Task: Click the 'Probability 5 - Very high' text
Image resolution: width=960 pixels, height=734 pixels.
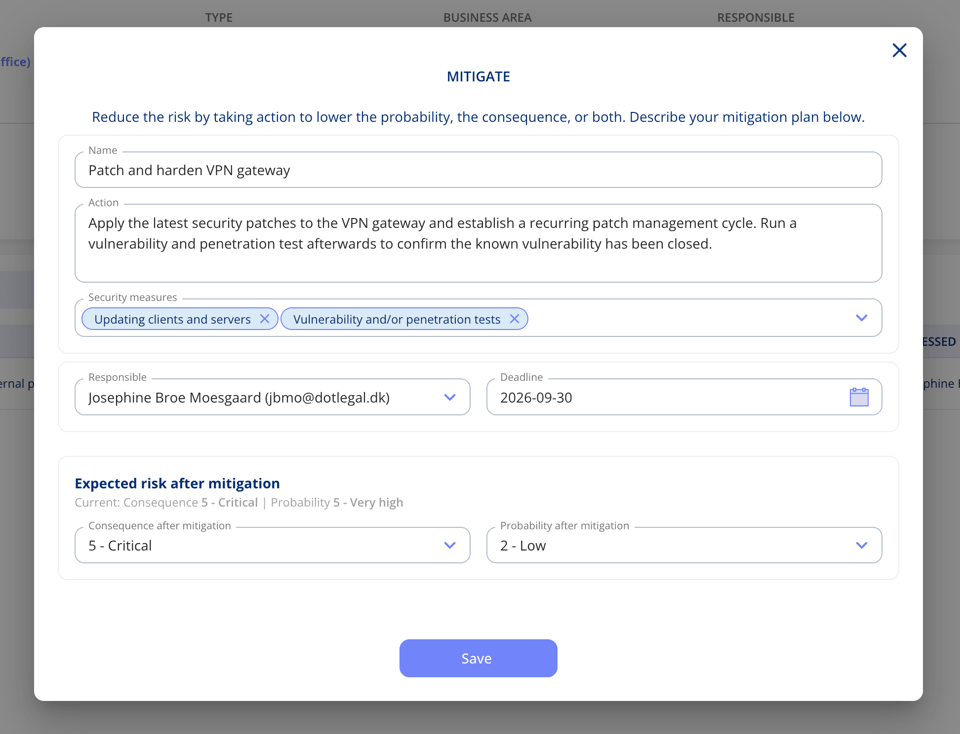Action: [x=337, y=503]
